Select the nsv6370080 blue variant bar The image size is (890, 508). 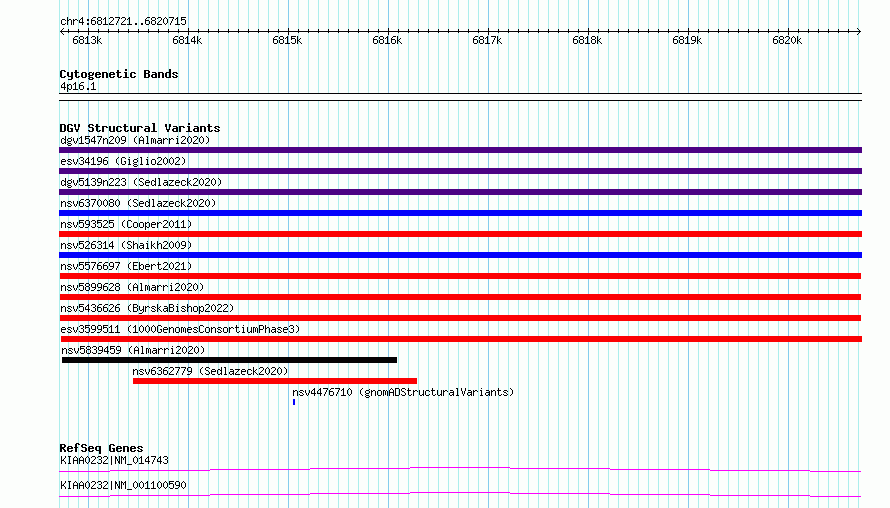460,213
